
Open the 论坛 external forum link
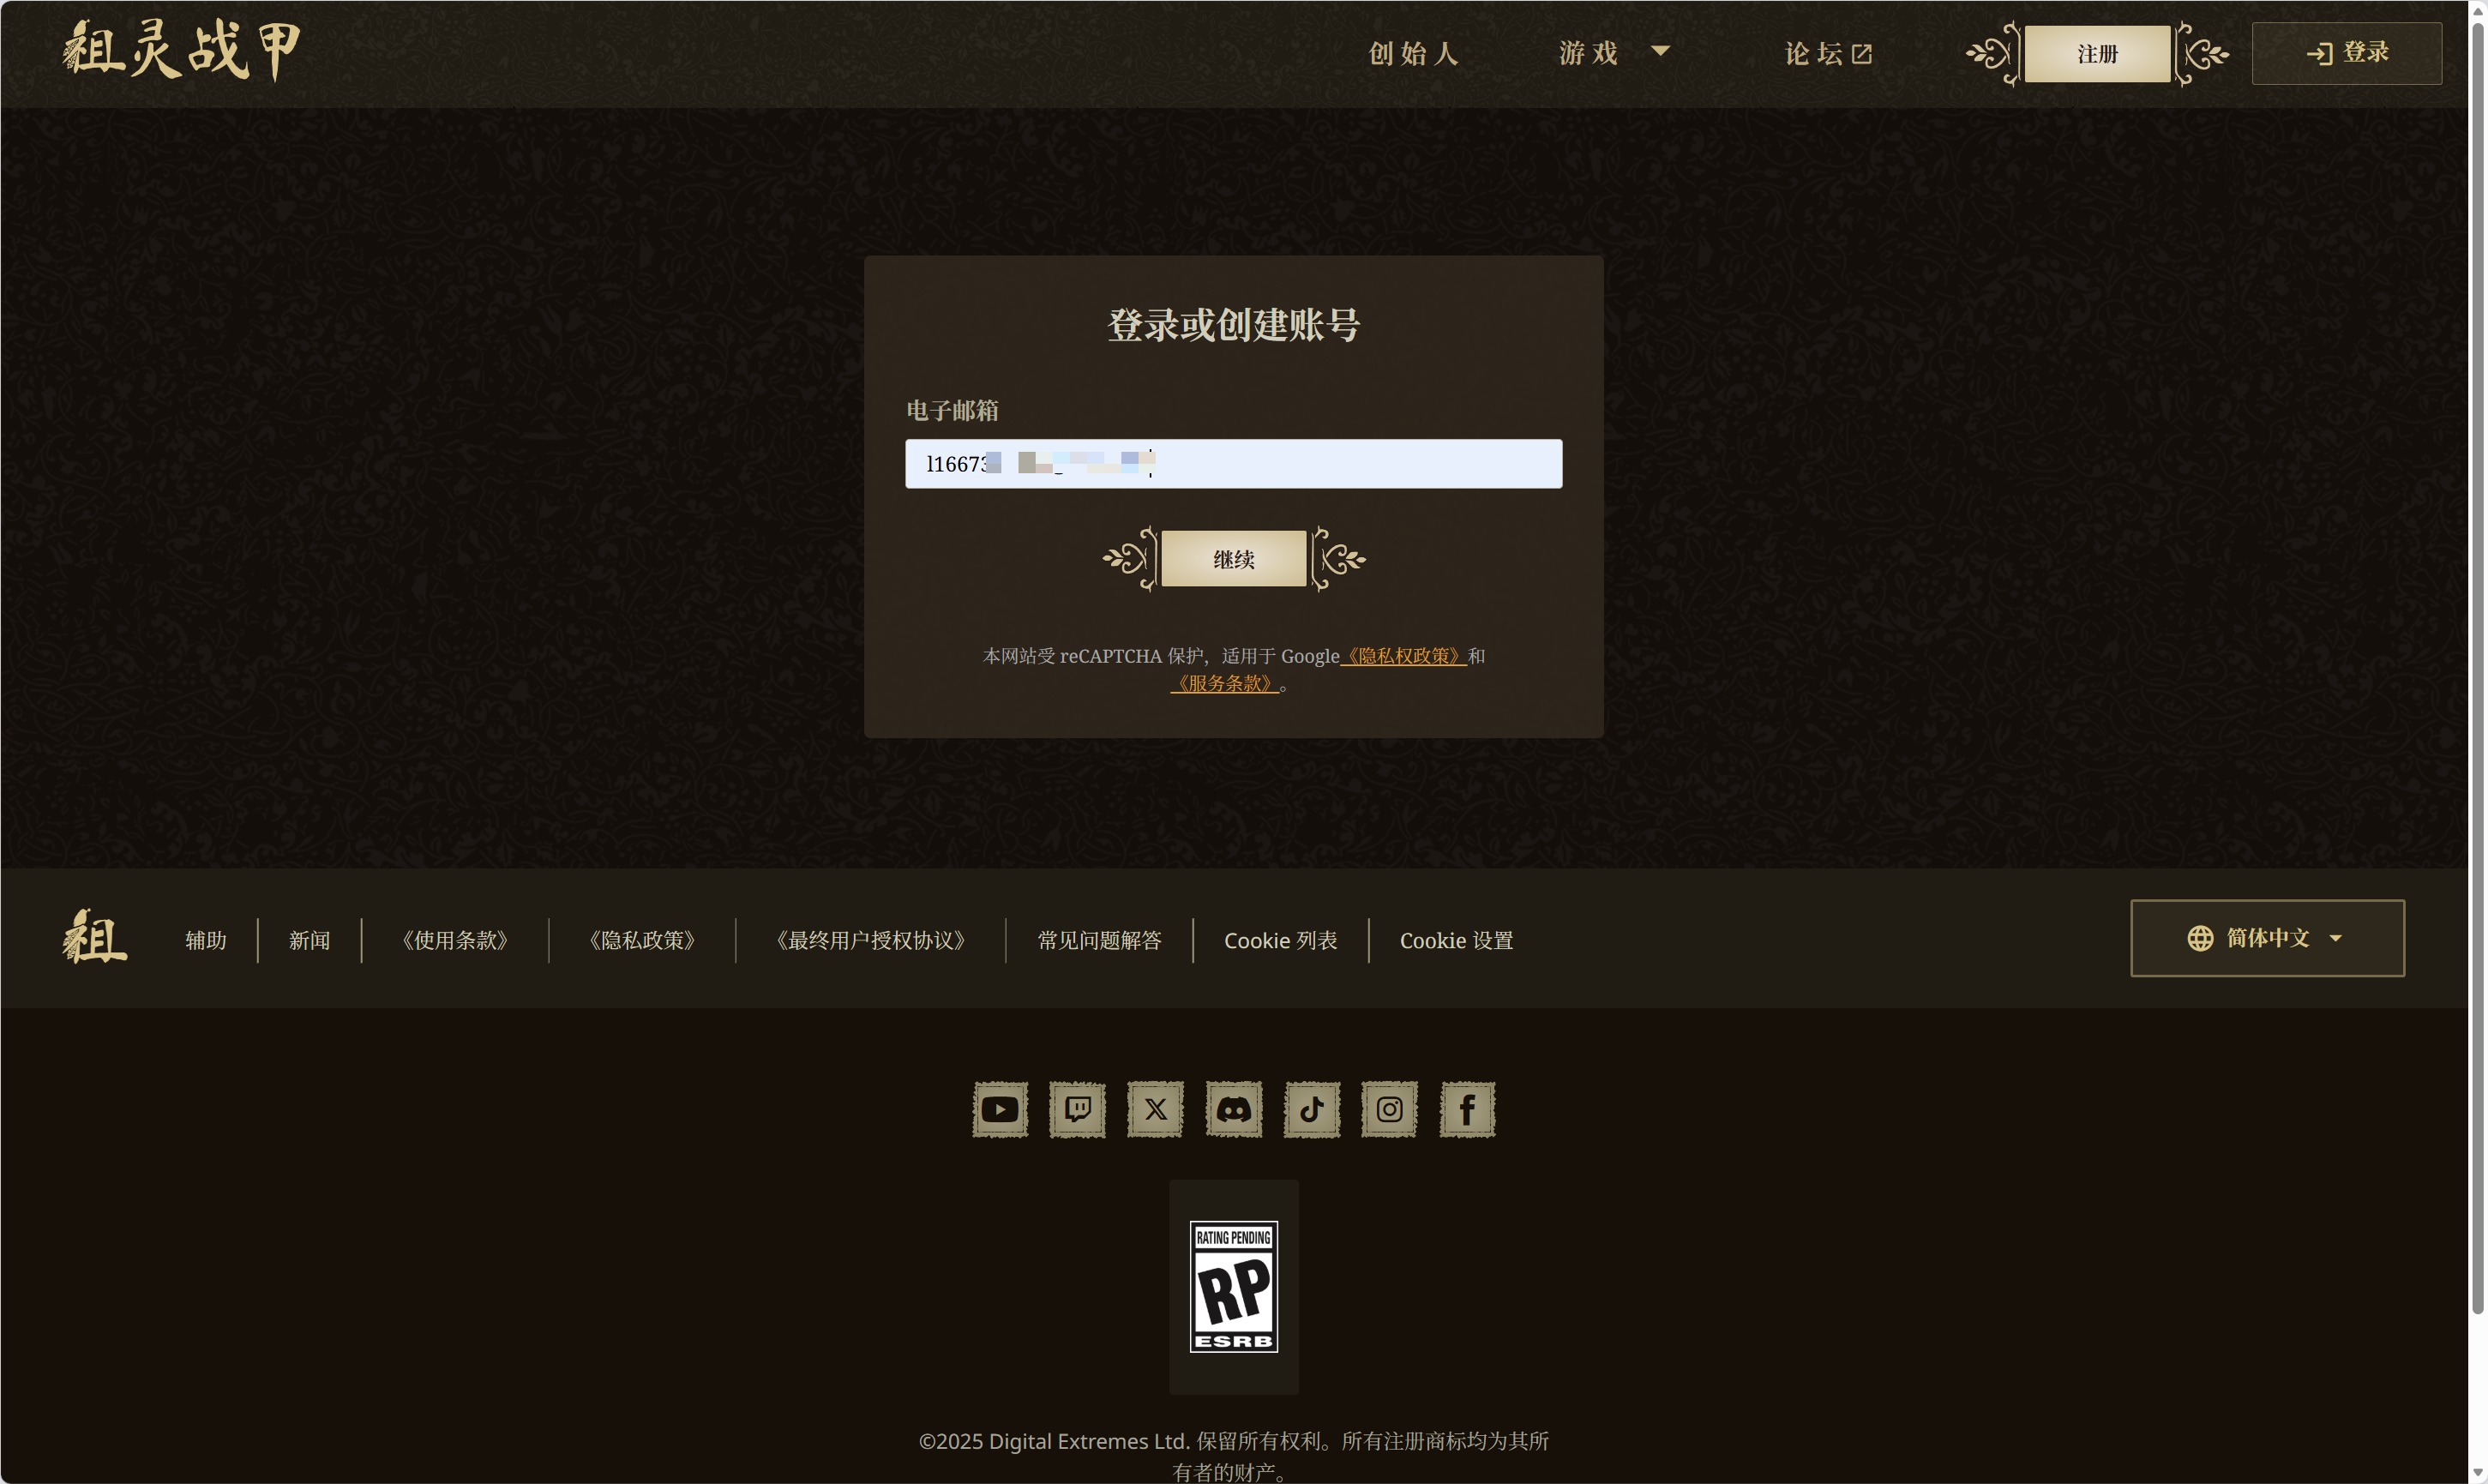click(x=1827, y=53)
